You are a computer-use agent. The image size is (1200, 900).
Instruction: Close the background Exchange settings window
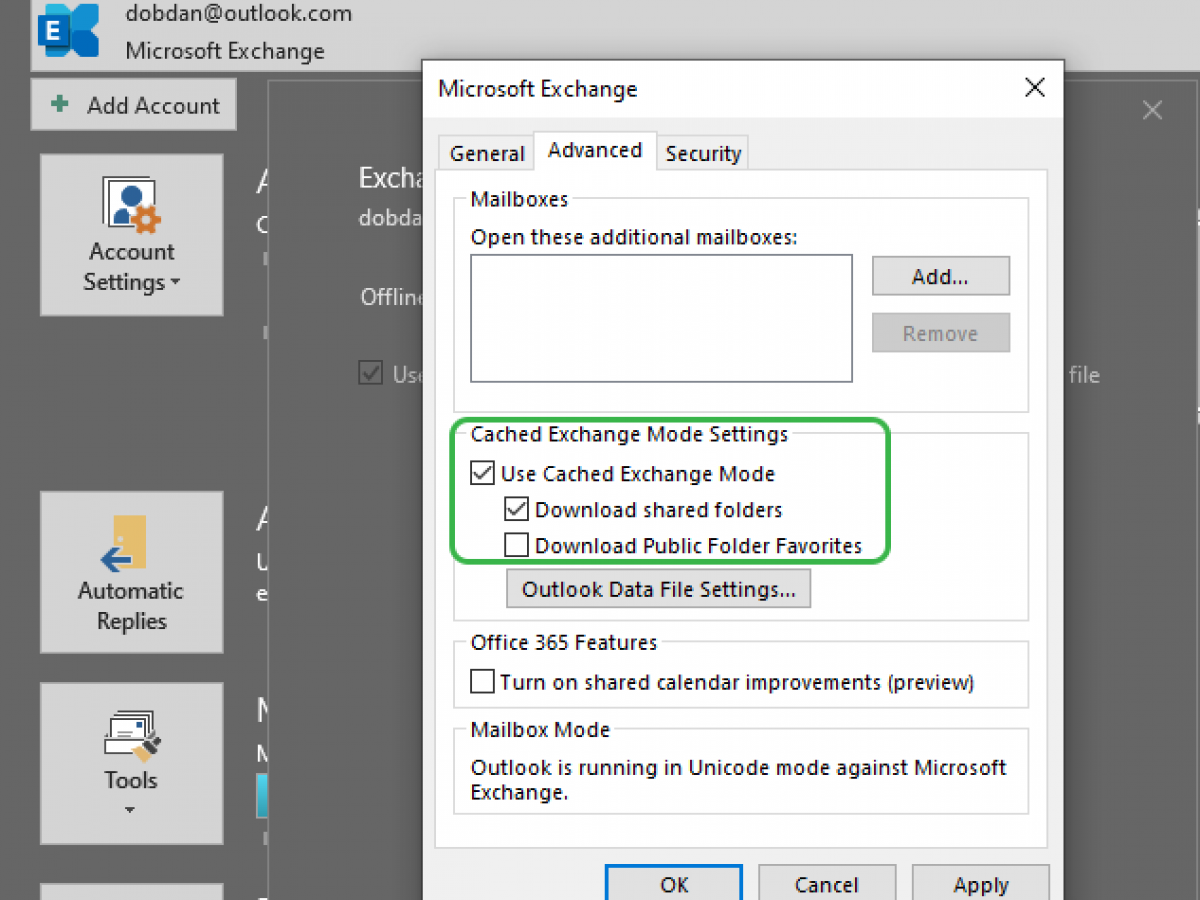coord(1152,110)
